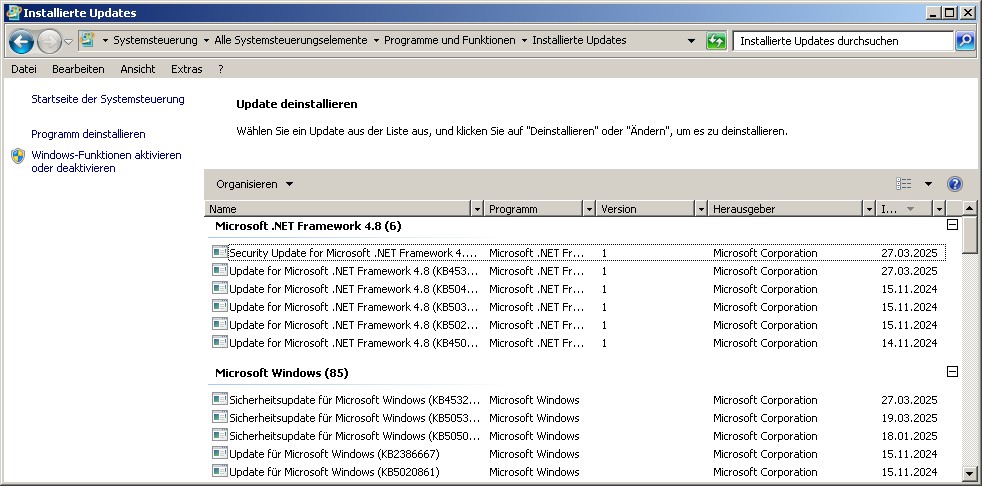This screenshot has width=982, height=486.
Task: Open the Datei menu
Action: click(24, 69)
